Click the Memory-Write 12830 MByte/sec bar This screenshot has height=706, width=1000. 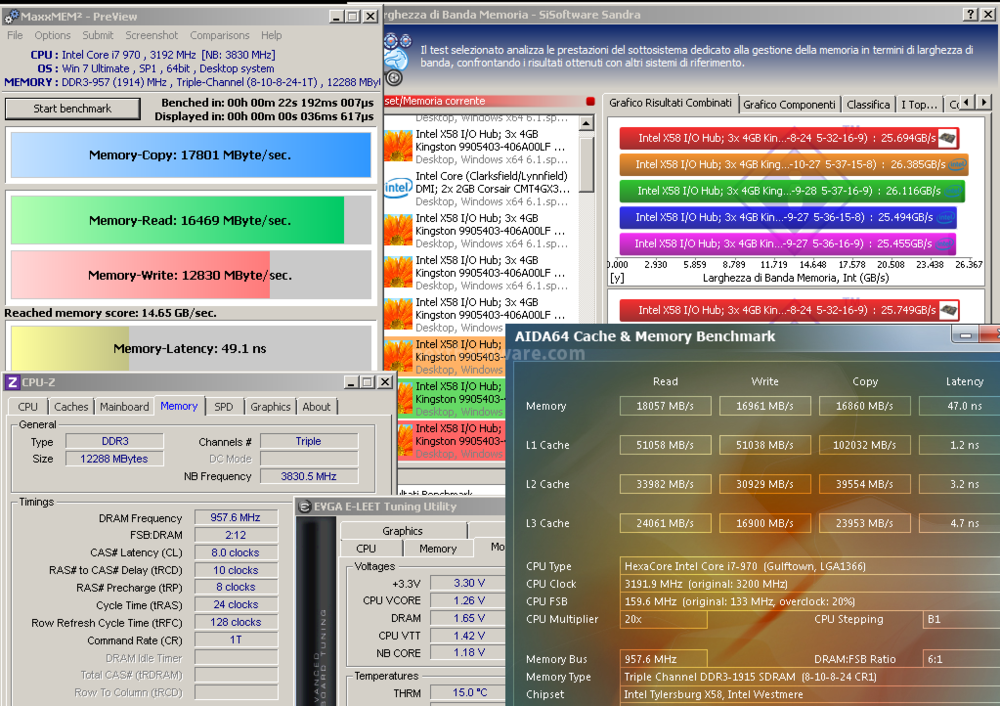[x=191, y=275]
